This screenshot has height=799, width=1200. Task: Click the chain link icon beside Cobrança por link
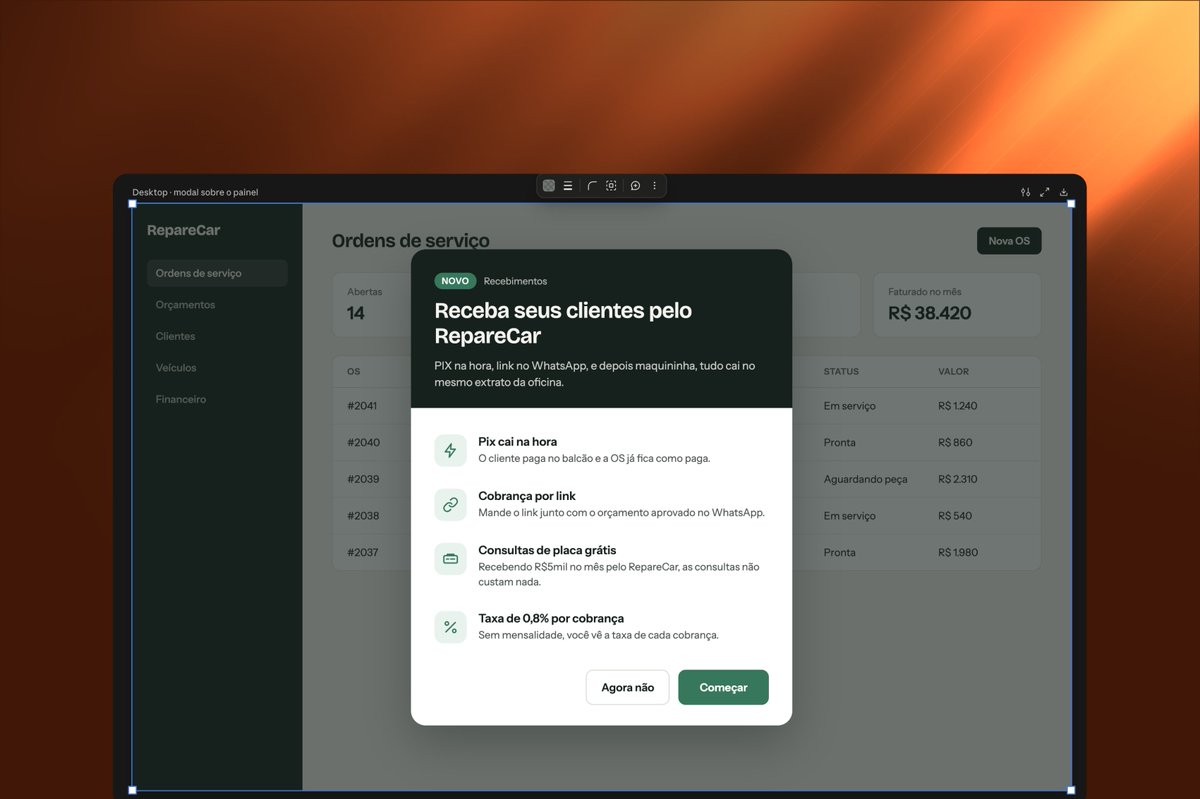(450, 505)
